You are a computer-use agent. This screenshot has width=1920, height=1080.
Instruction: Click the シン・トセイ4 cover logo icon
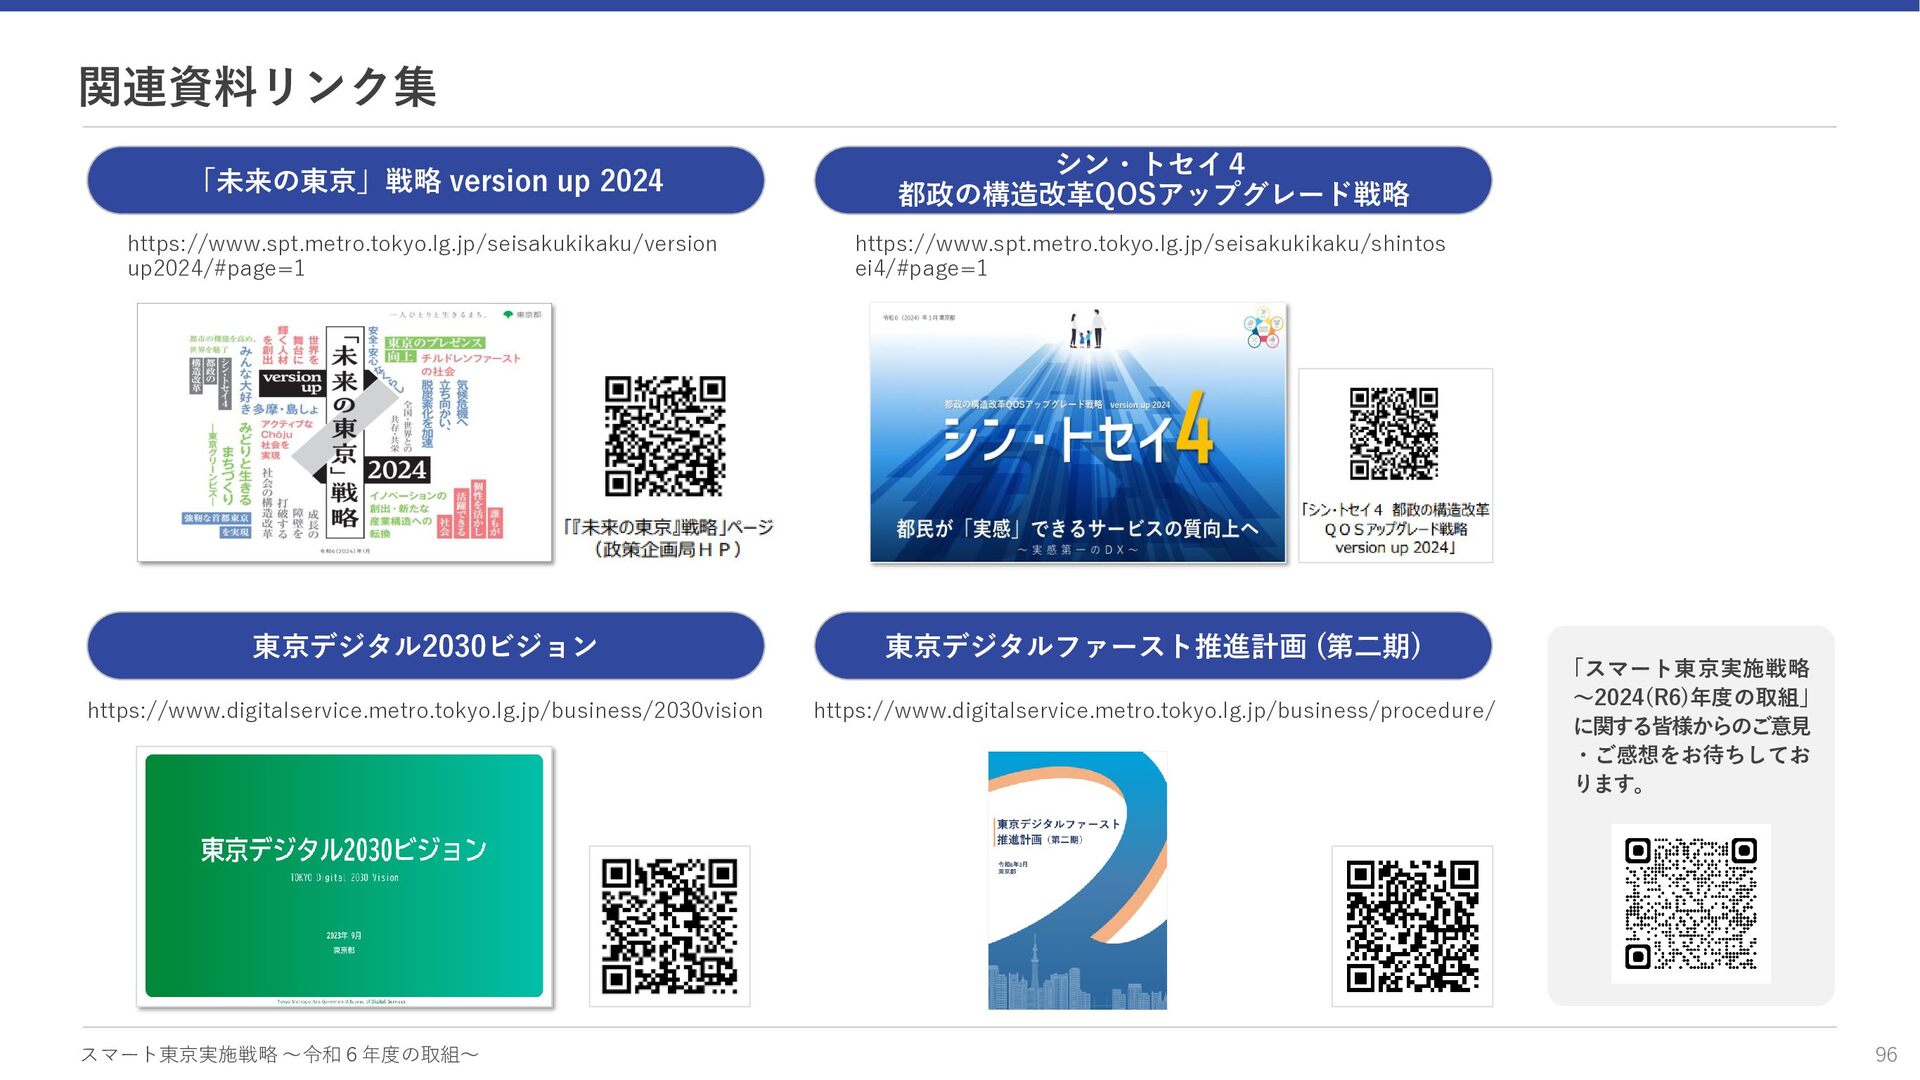1262,328
